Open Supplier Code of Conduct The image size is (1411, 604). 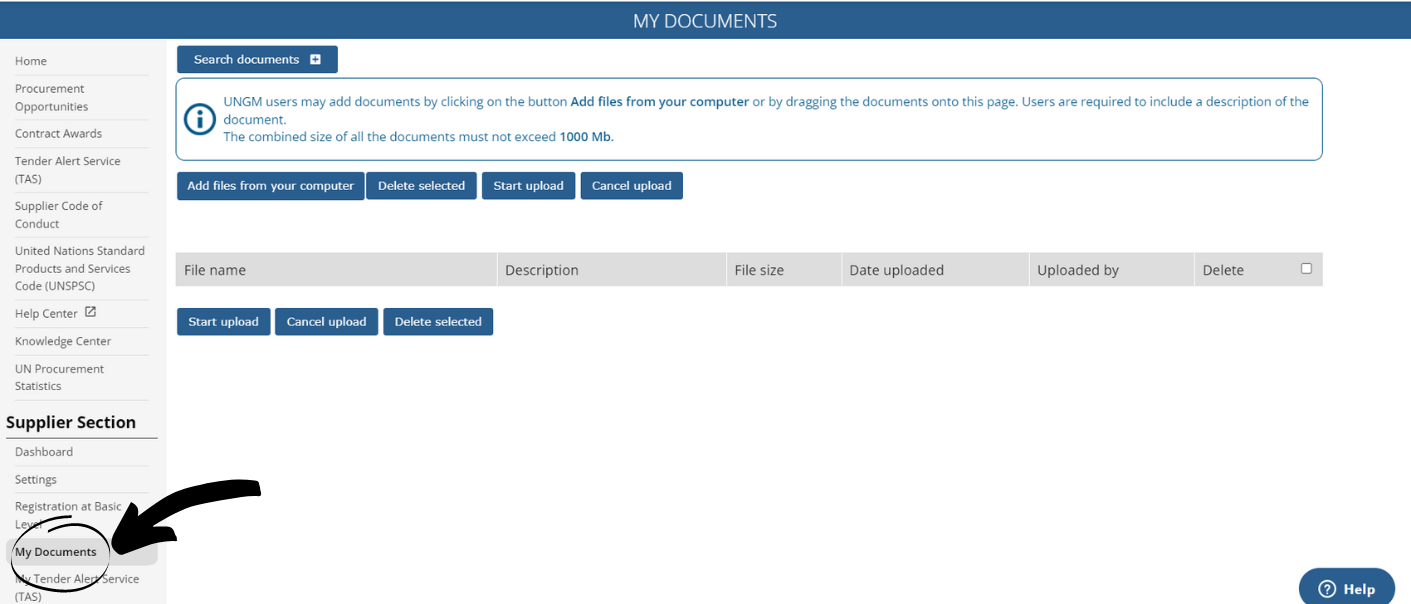tap(58, 215)
